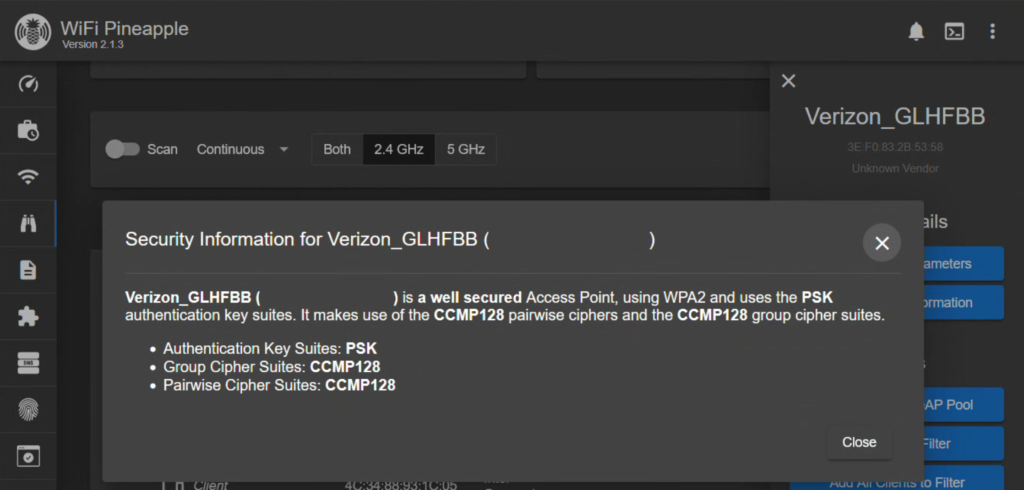Select the Recon binoculars icon
This screenshot has height=490, width=1024.
28,223
